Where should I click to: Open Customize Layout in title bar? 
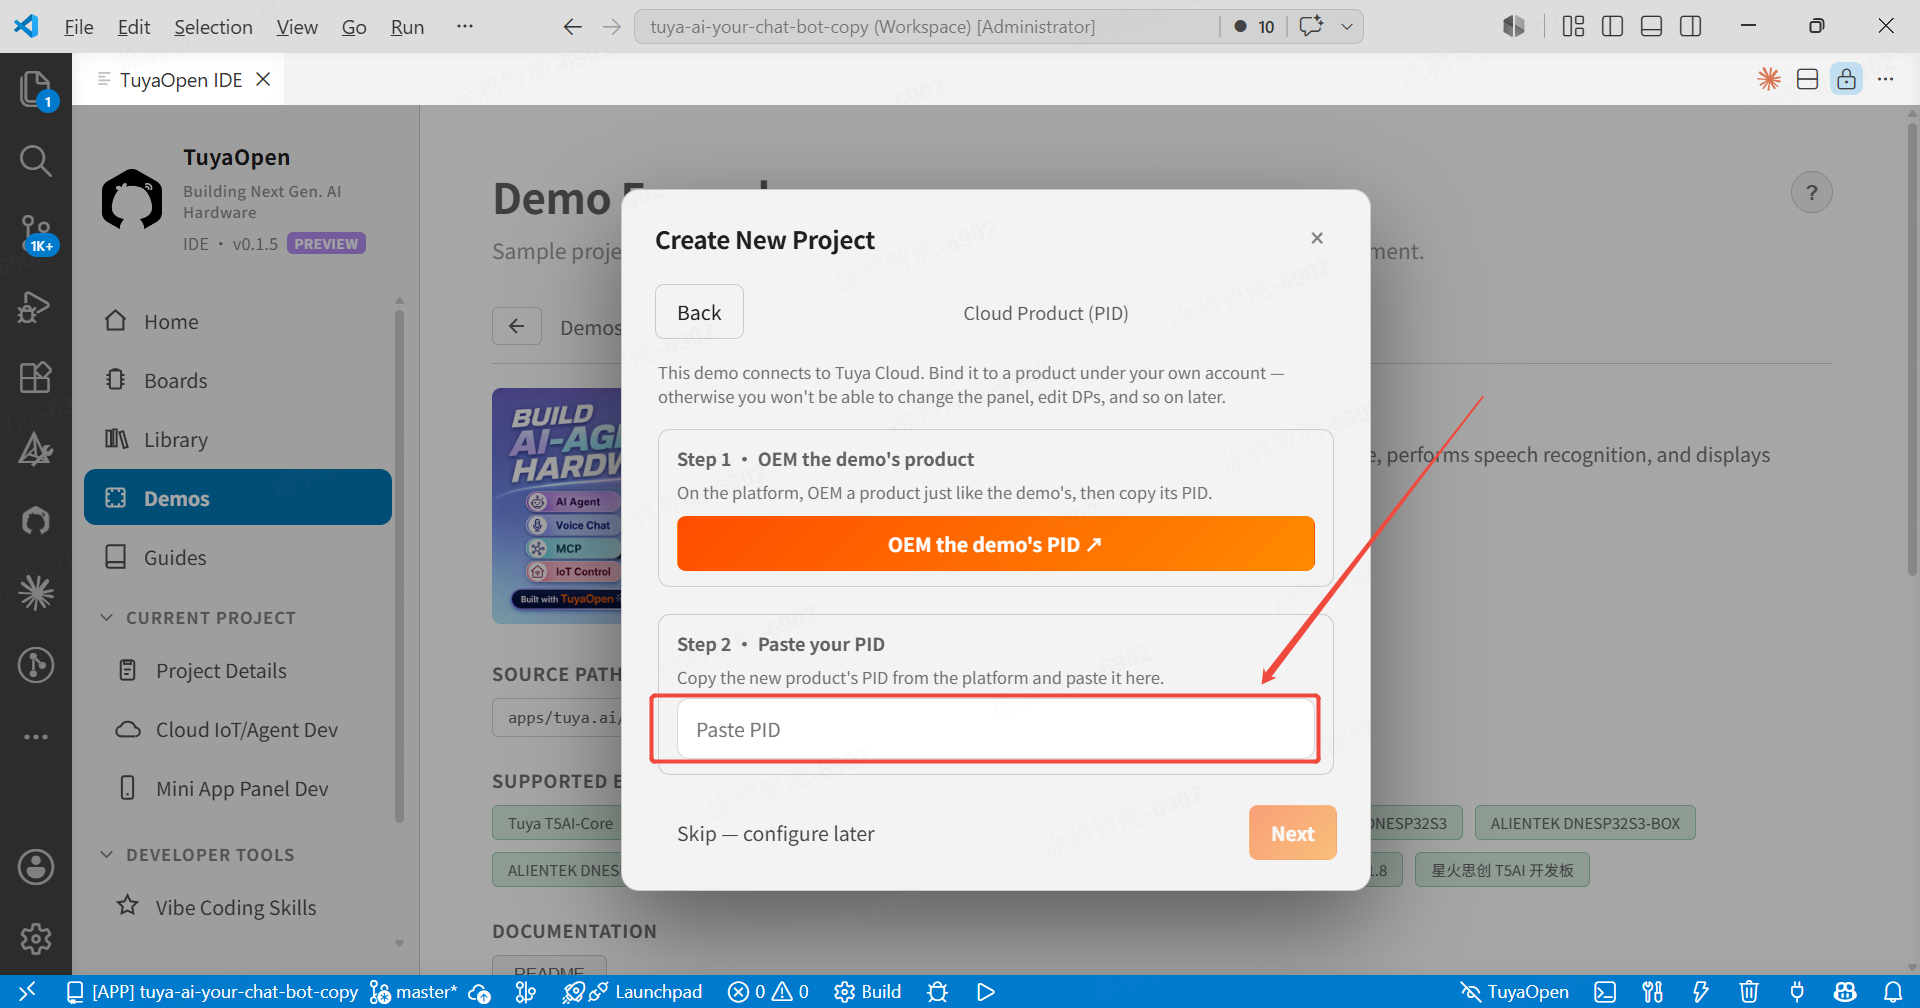click(1573, 26)
